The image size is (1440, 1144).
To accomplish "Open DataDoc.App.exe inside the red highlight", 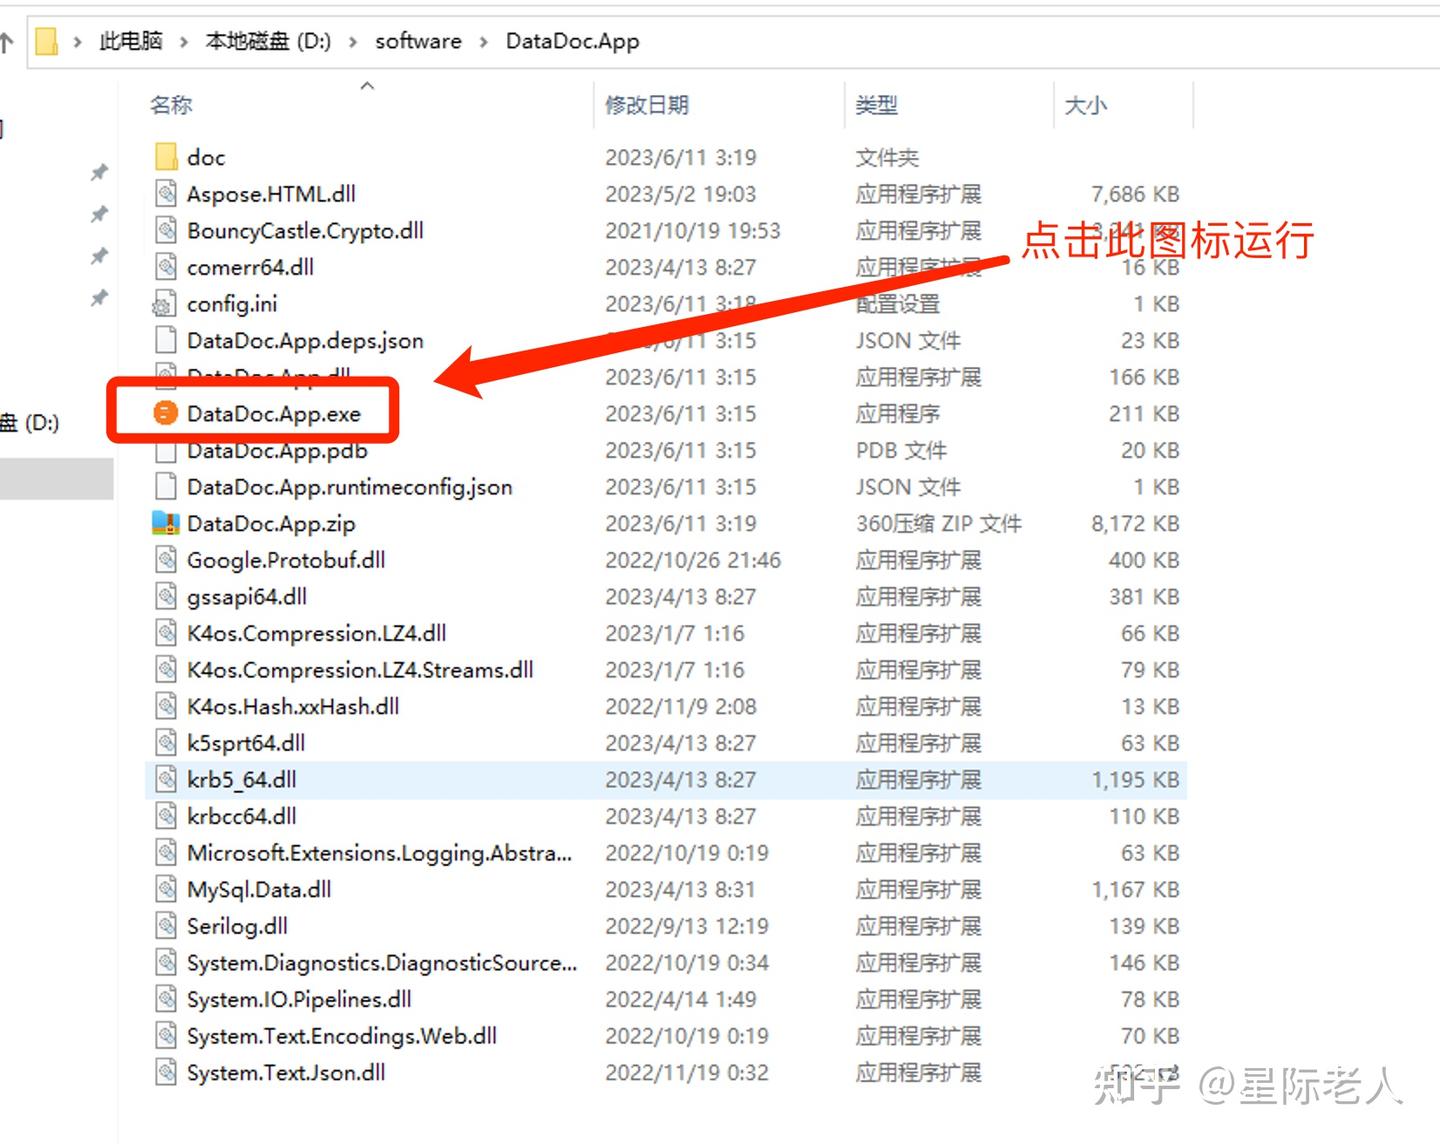I will 272,412.
